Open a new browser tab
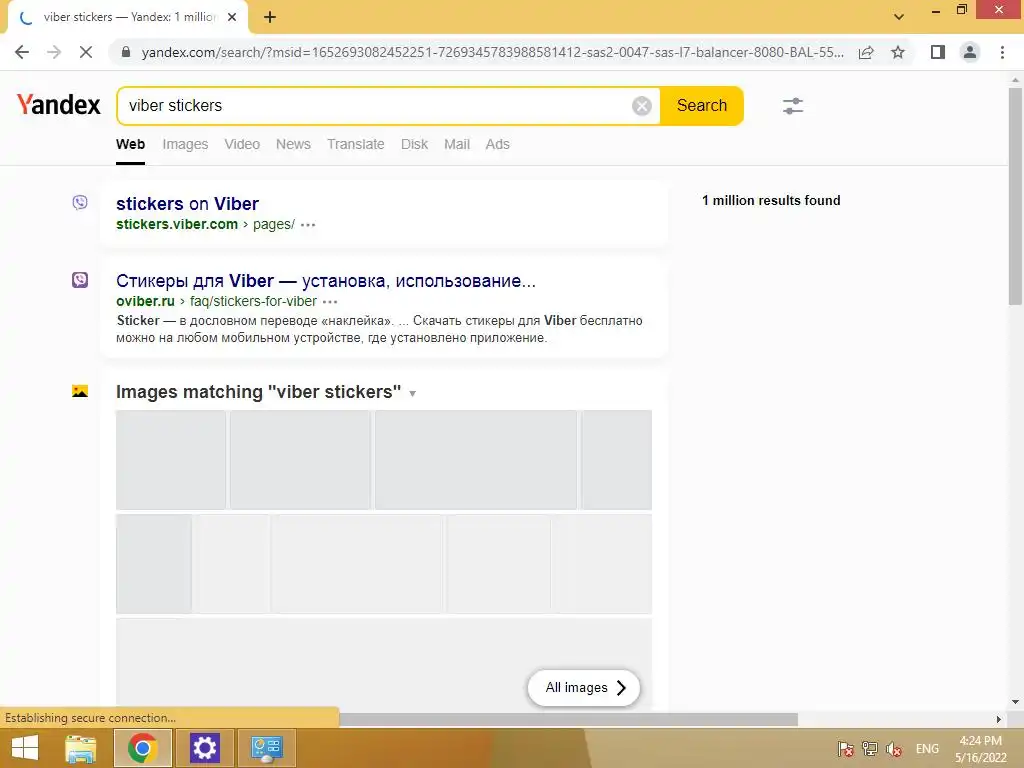The width and height of the screenshot is (1024, 768). [x=270, y=18]
